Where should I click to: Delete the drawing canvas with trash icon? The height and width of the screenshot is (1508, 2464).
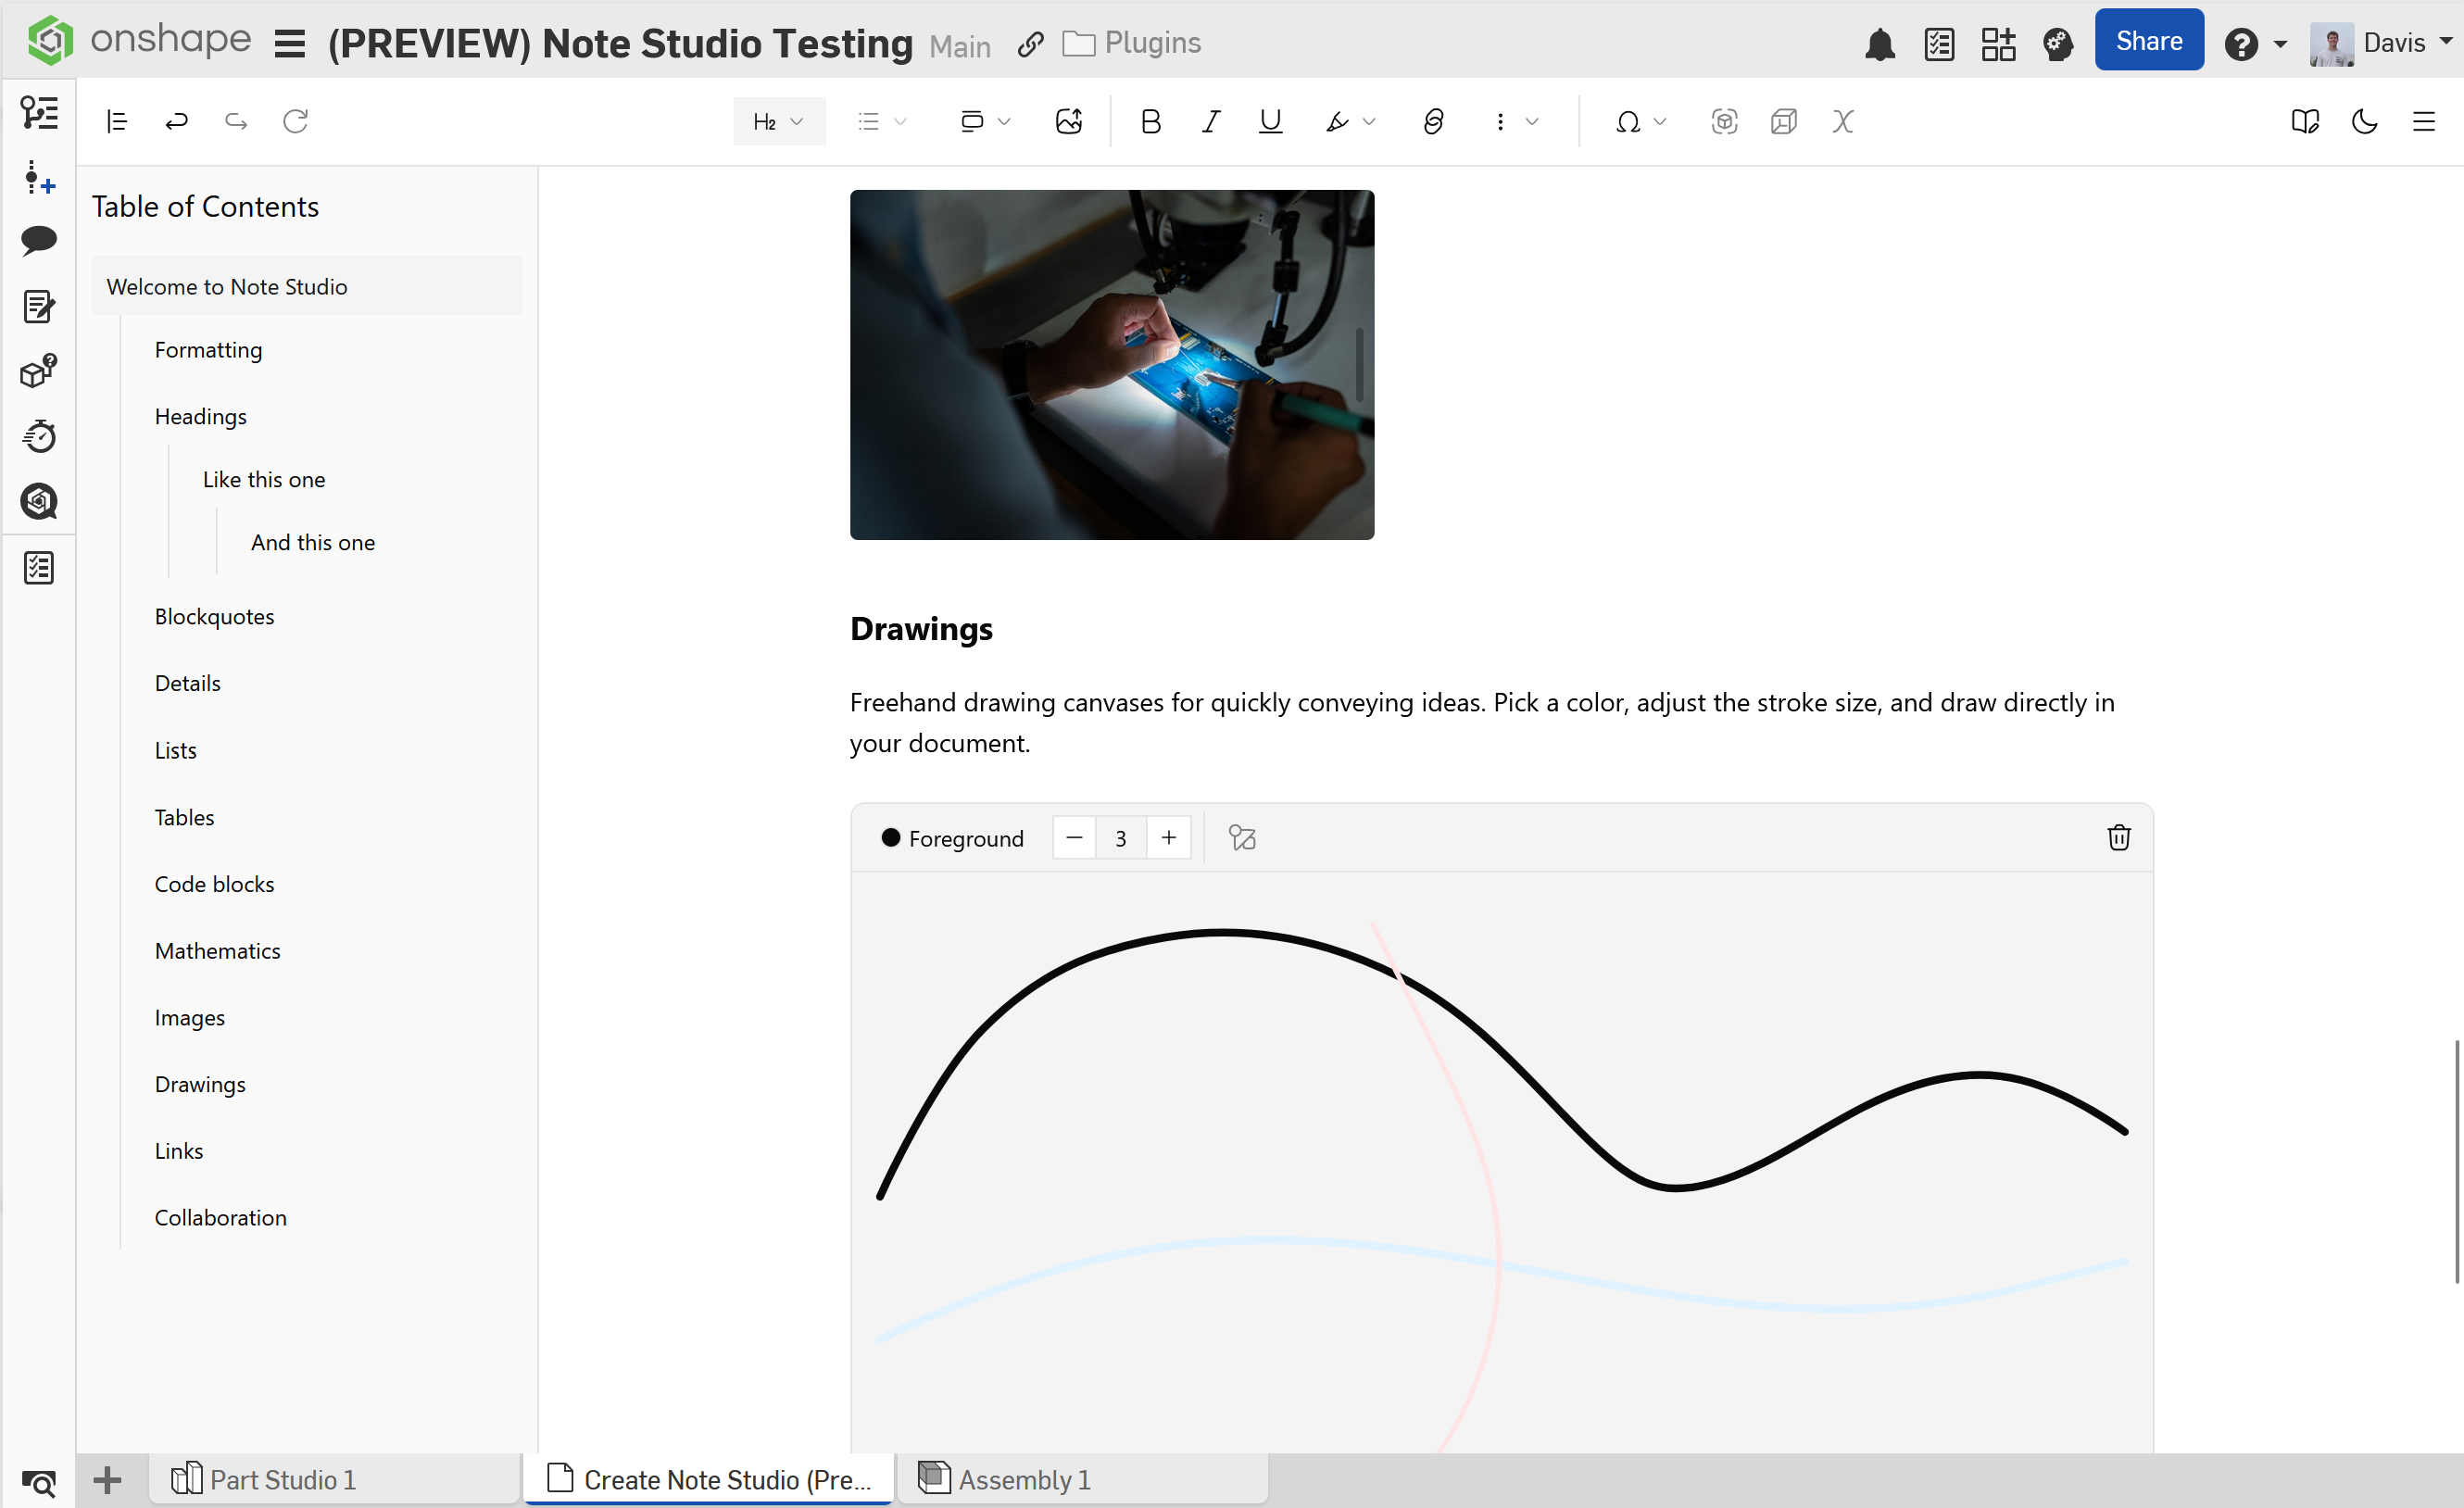pos(2118,837)
